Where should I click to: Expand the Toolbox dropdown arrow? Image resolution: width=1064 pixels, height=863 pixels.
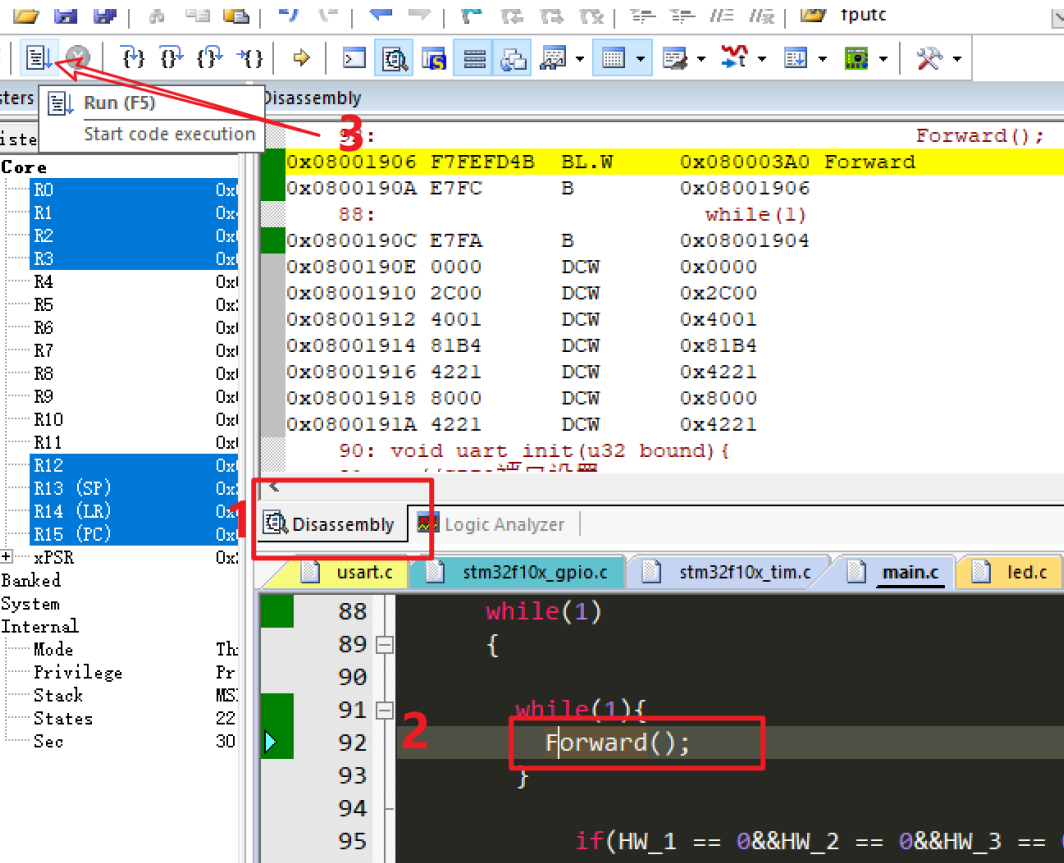tap(957, 59)
